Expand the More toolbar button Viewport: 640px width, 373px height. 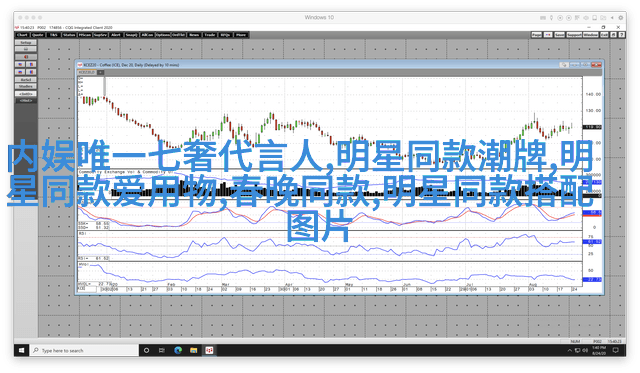click(x=241, y=35)
